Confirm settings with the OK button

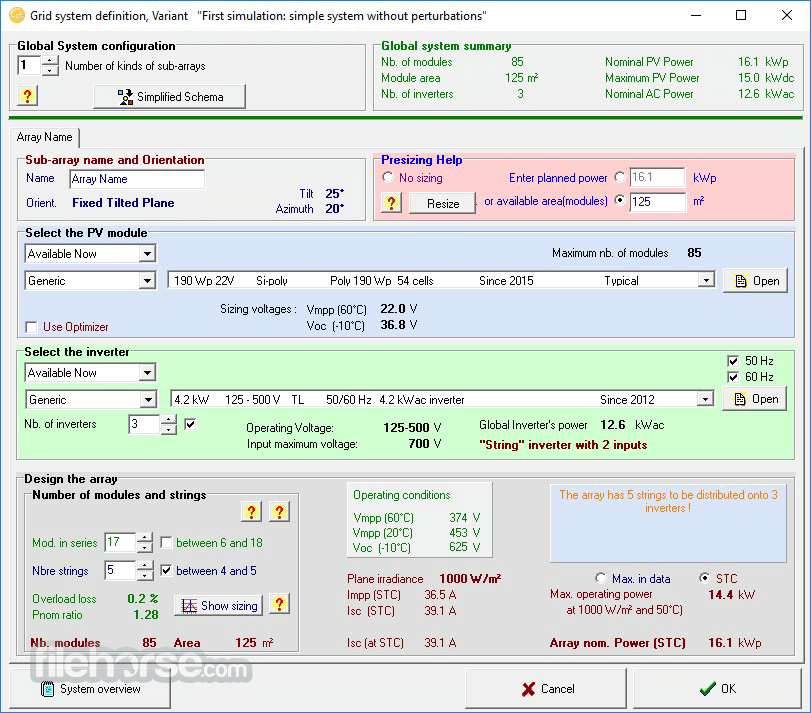[x=717, y=689]
